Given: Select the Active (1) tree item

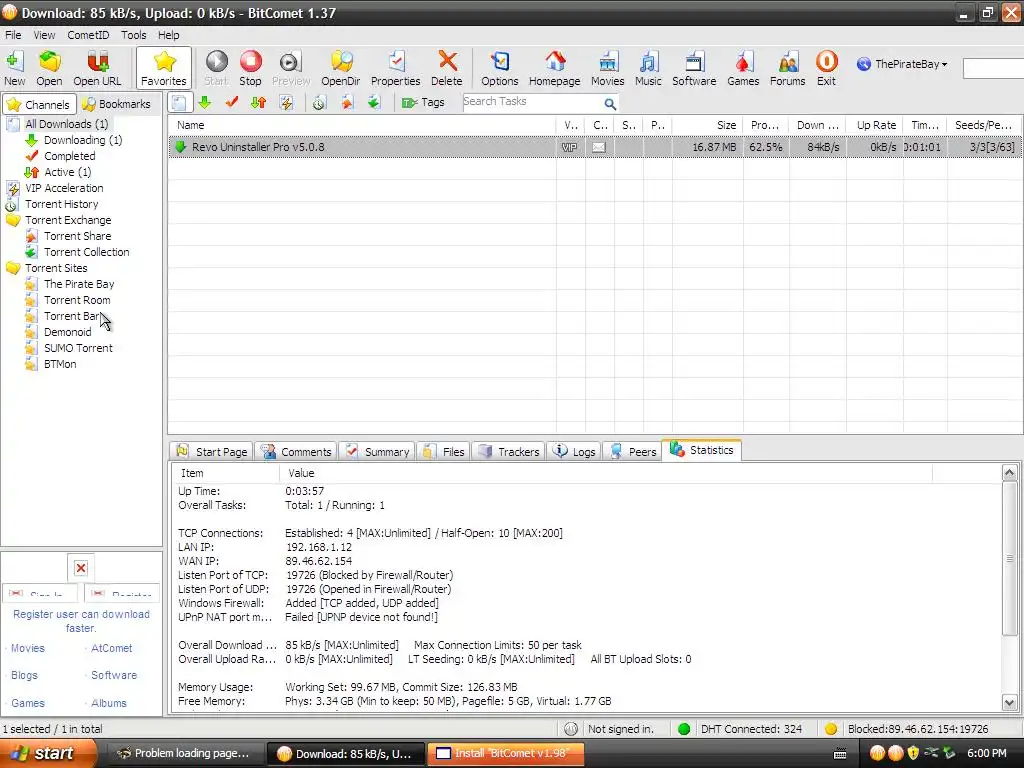Looking at the screenshot, I should [67, 172].
